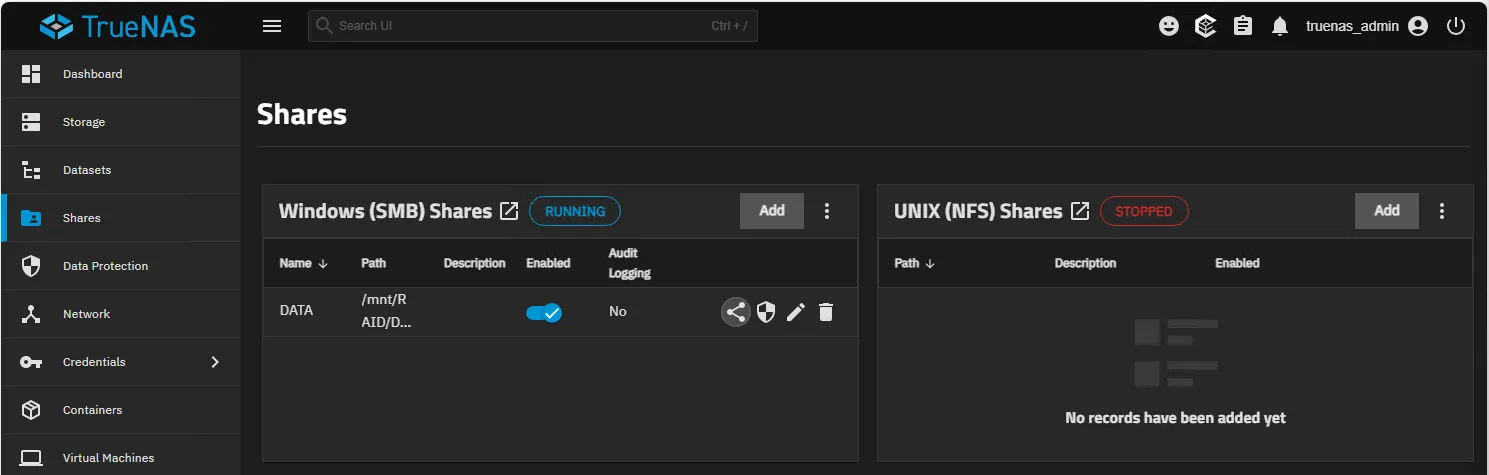Open the feedback smiley face icon
Image resolution: width=1489 pixels, height=475 pixels.
pos(1168,26)
